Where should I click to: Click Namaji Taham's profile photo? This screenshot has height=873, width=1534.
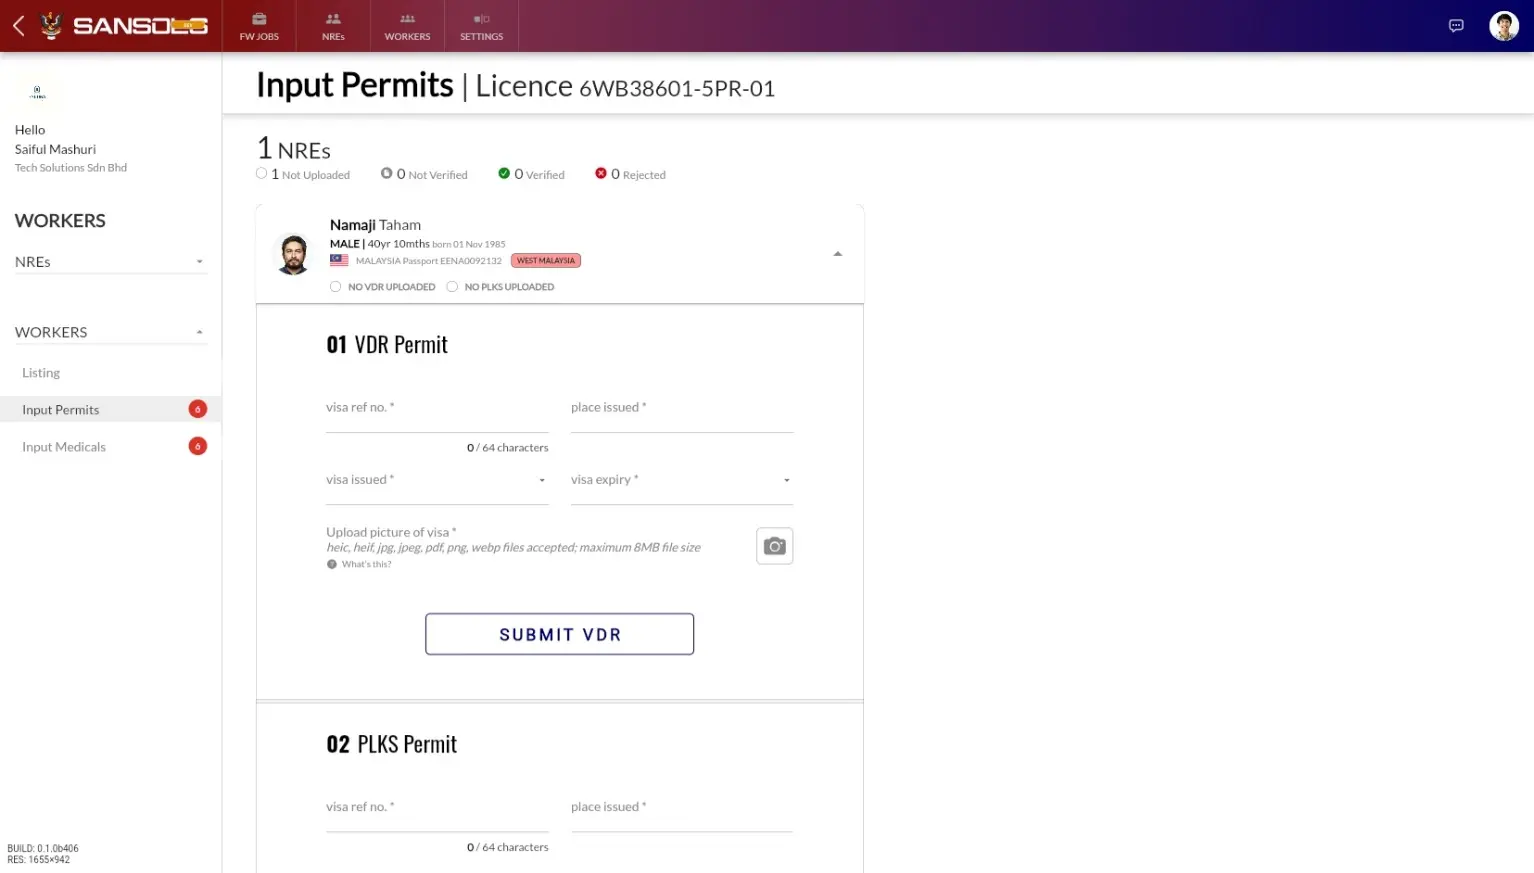pyautogui.click(x=293, y=254)
